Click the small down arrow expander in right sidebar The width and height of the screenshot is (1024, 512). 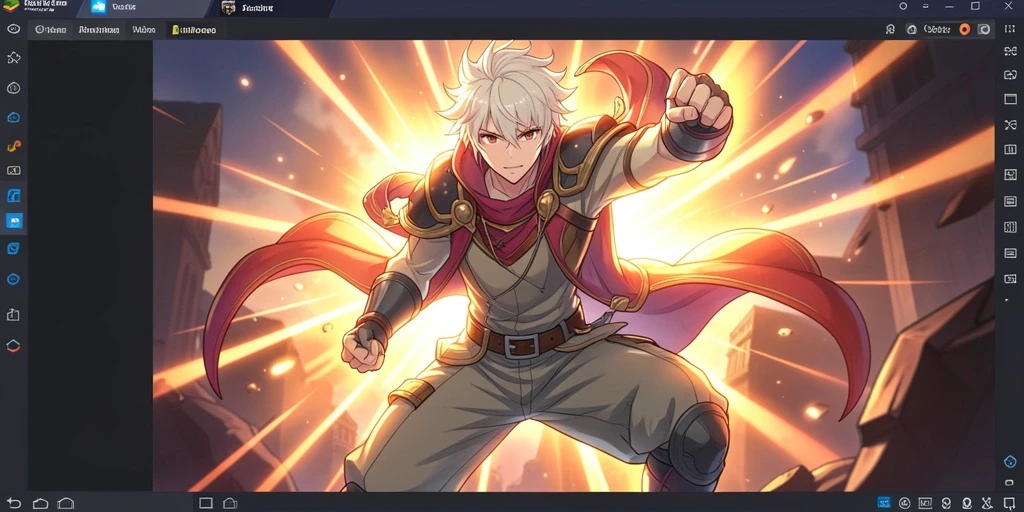1006,300
